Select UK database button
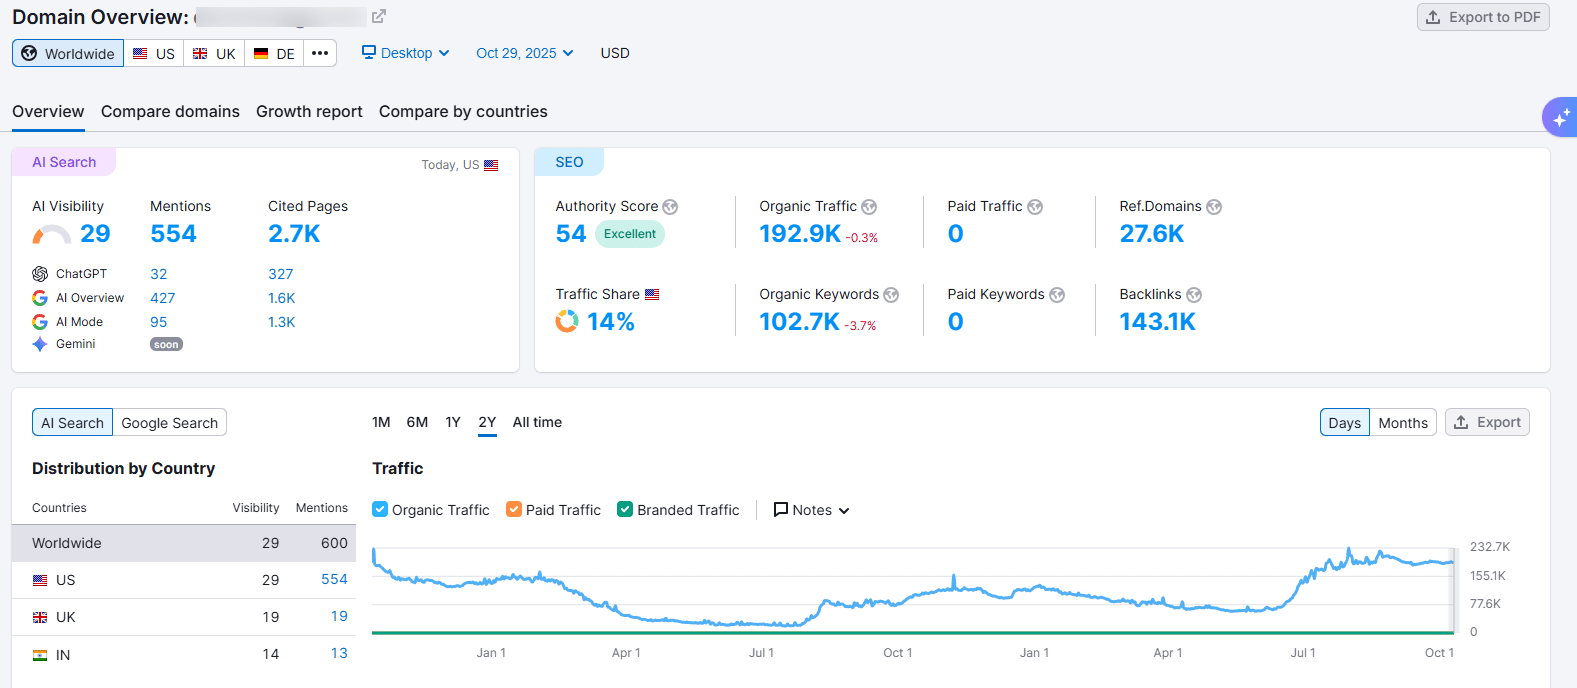The width and height of the screenshot is (1577, 688). [x=214, y=53]
